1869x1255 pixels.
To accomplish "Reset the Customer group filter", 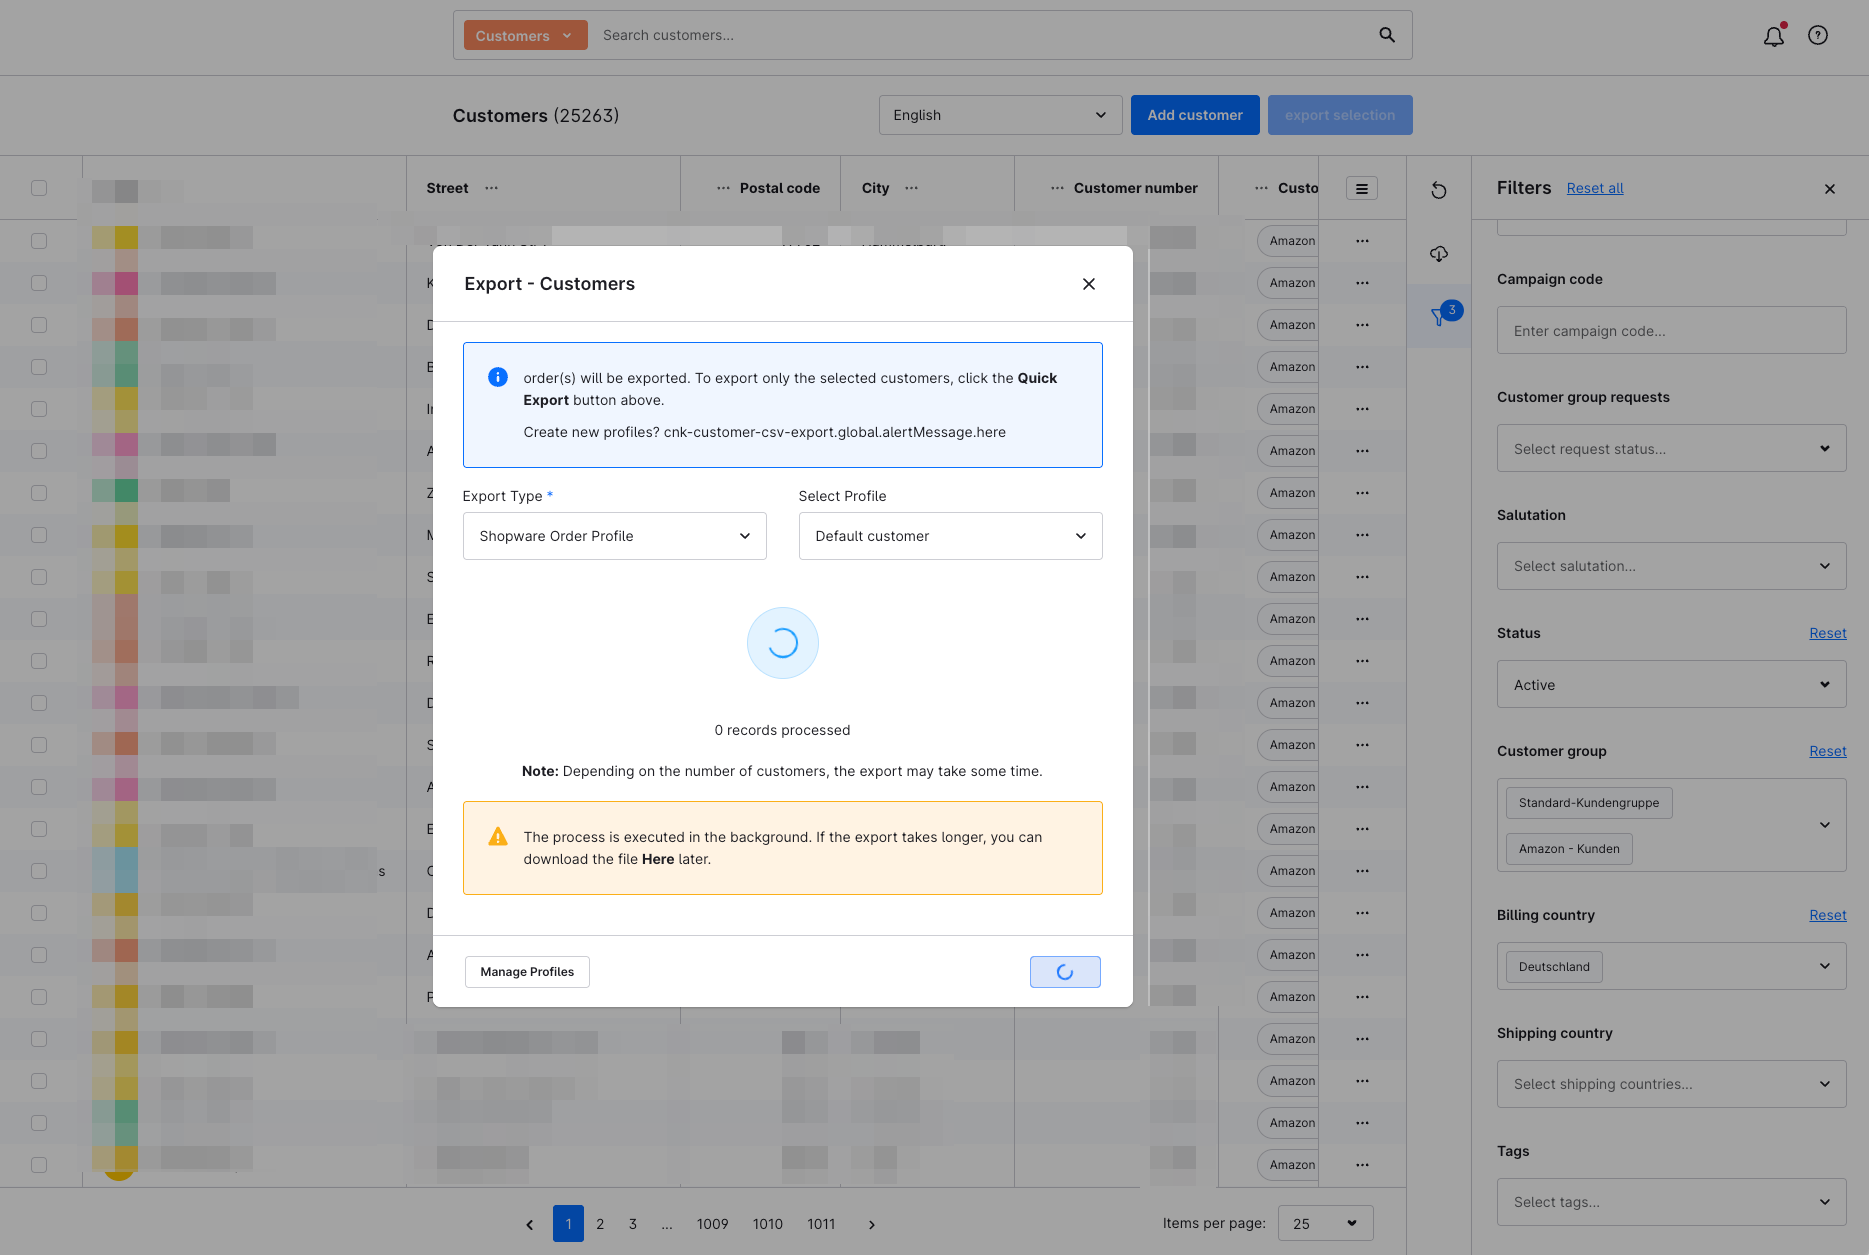I will click(1827, 750).
